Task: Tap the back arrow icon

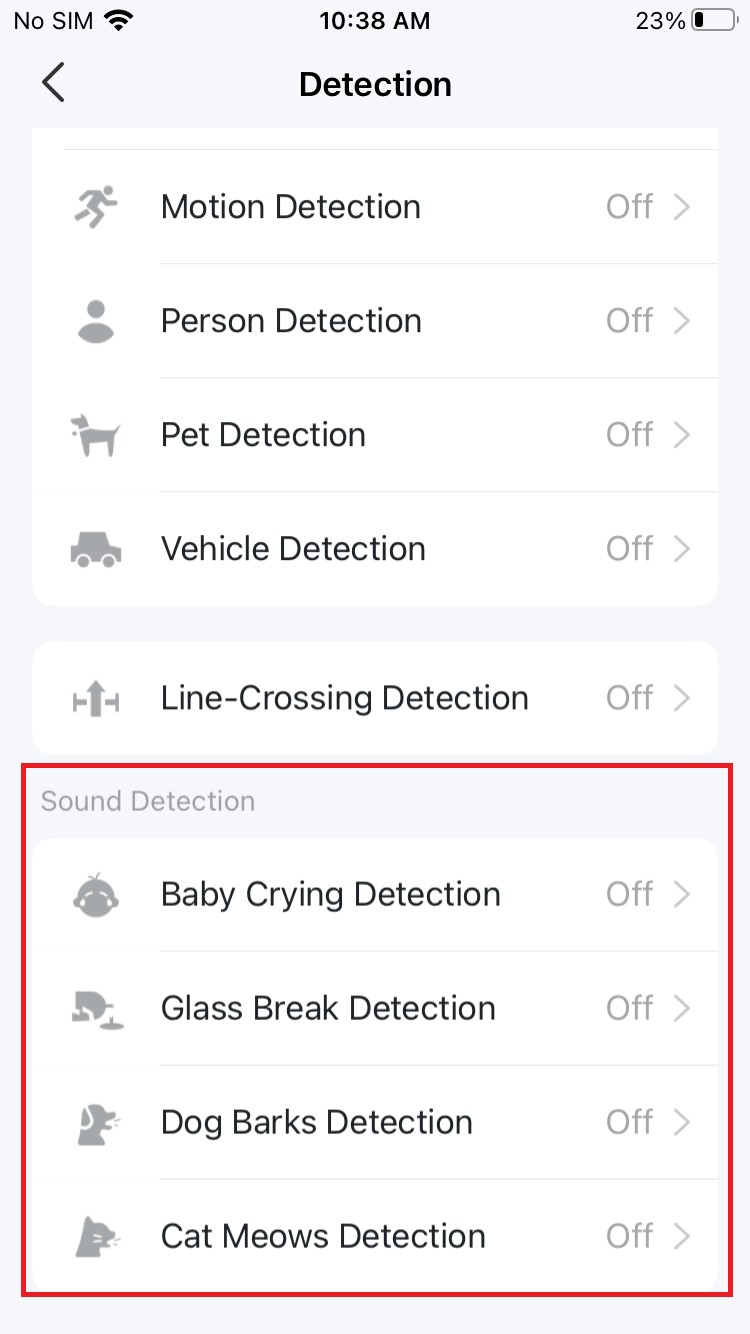Action: coord(53,83)
